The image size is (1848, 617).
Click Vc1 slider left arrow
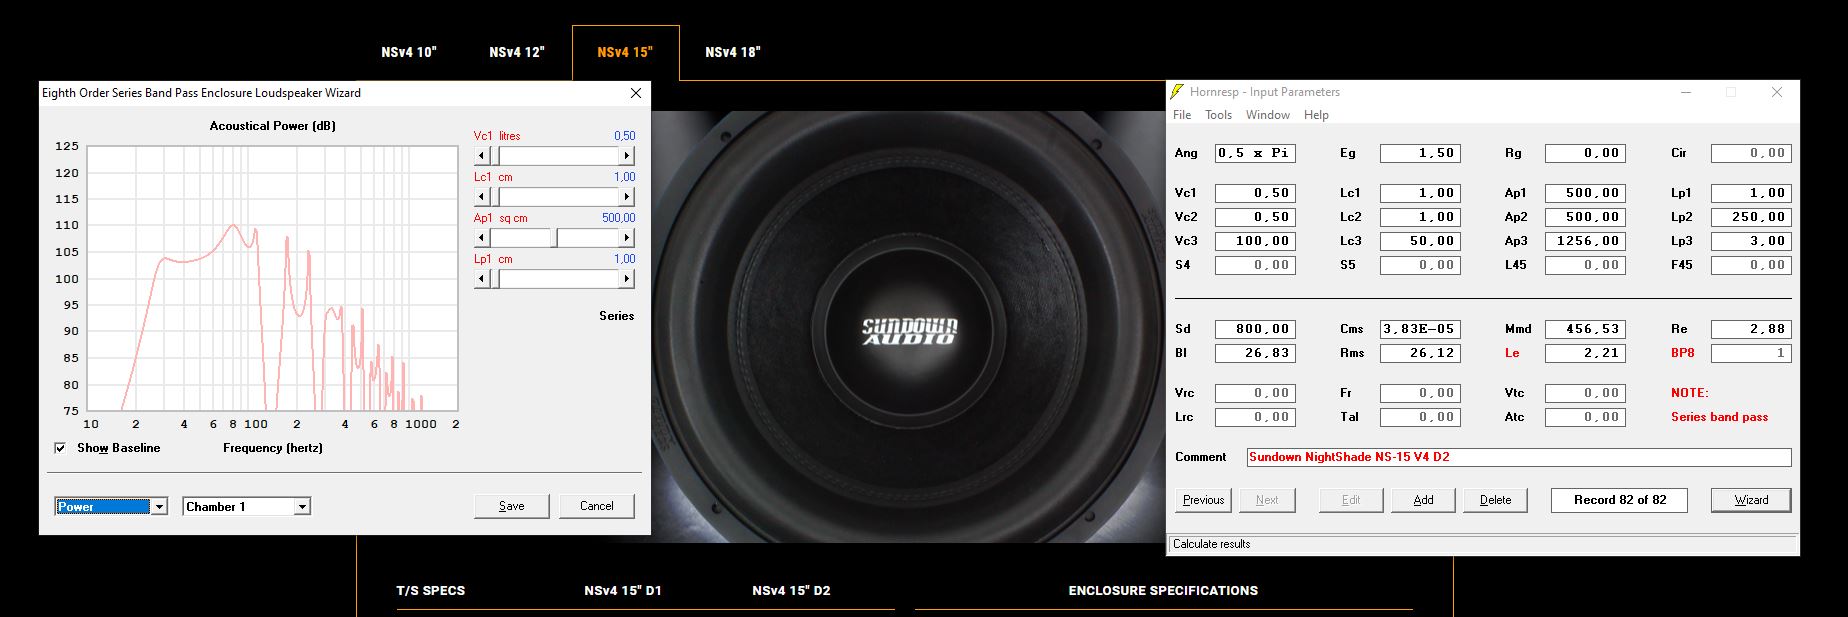[482, 156]
